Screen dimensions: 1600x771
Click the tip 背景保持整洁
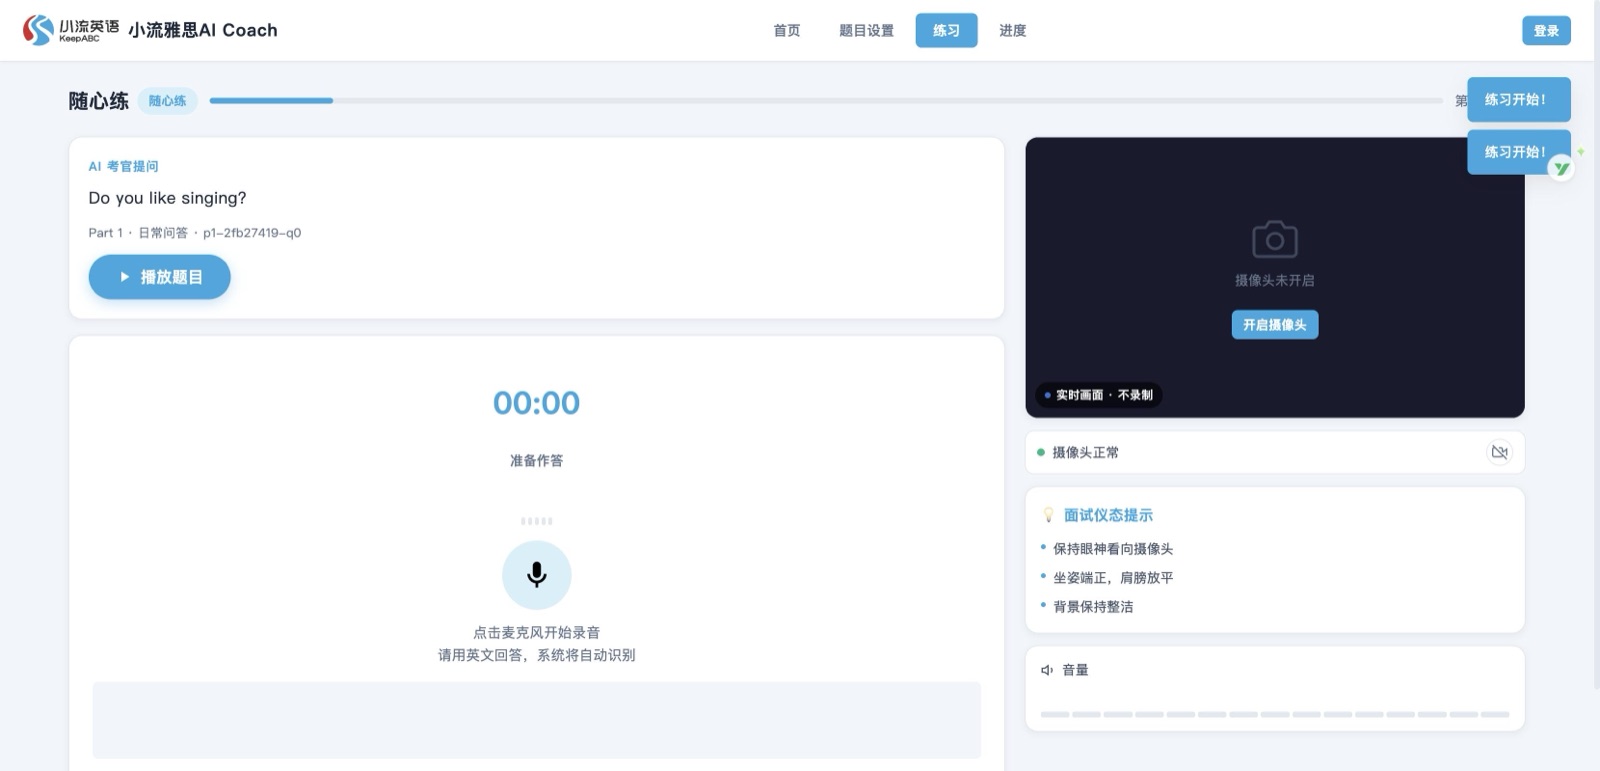tap(1093, 607)
